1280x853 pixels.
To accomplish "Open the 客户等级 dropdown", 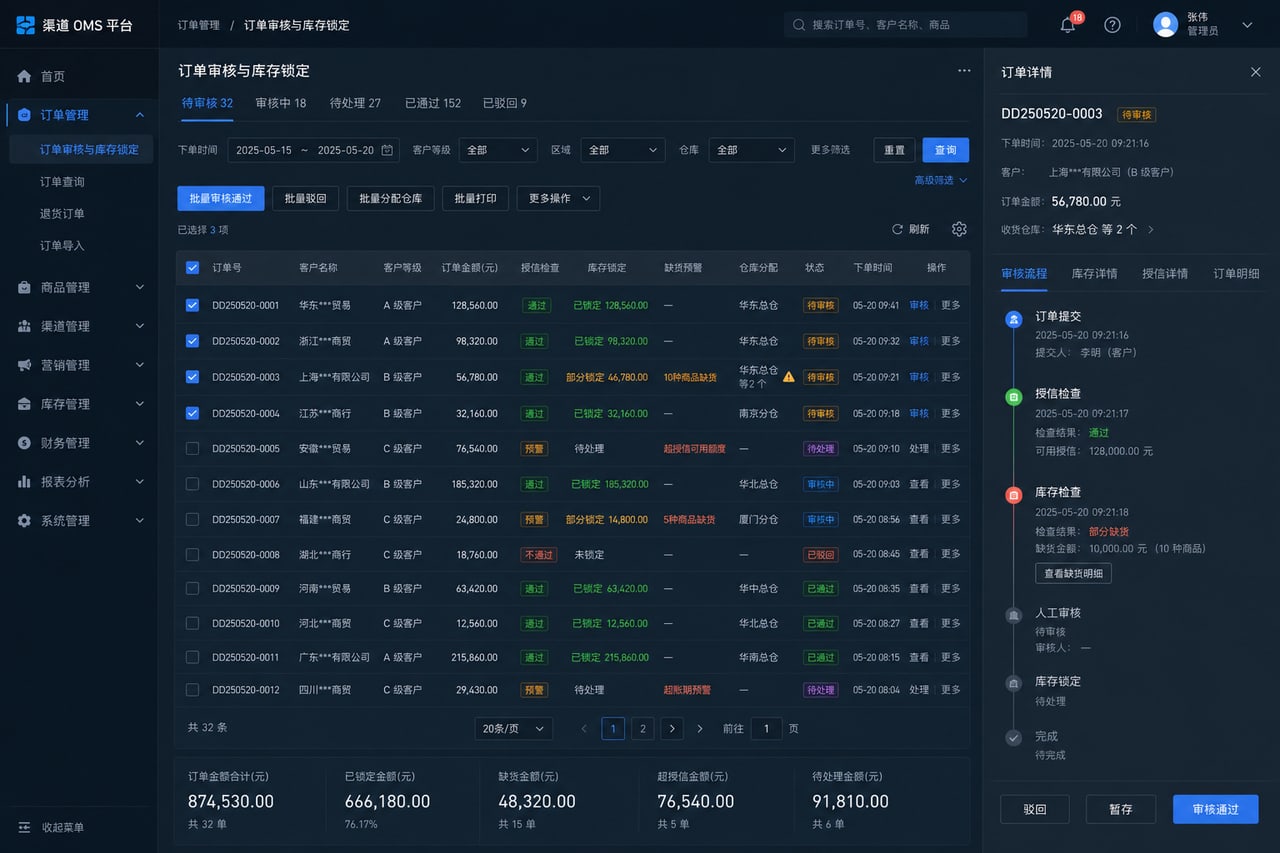I will pos(498,150).
